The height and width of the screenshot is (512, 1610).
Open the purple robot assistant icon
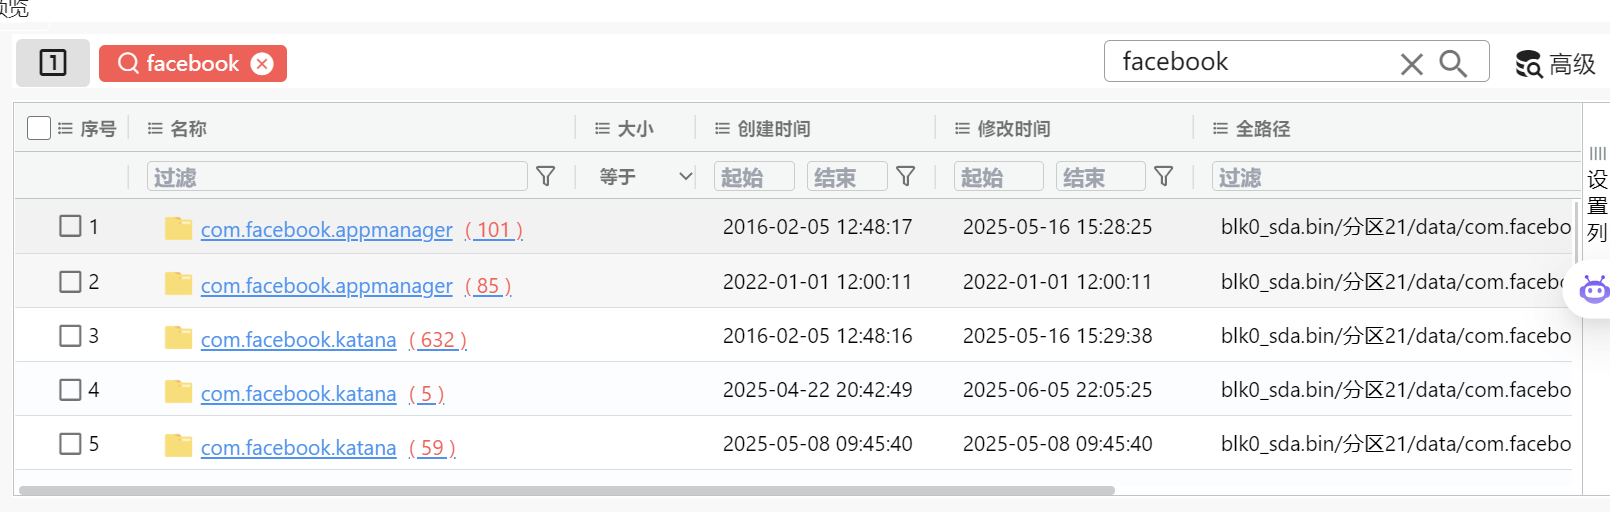1594,290
